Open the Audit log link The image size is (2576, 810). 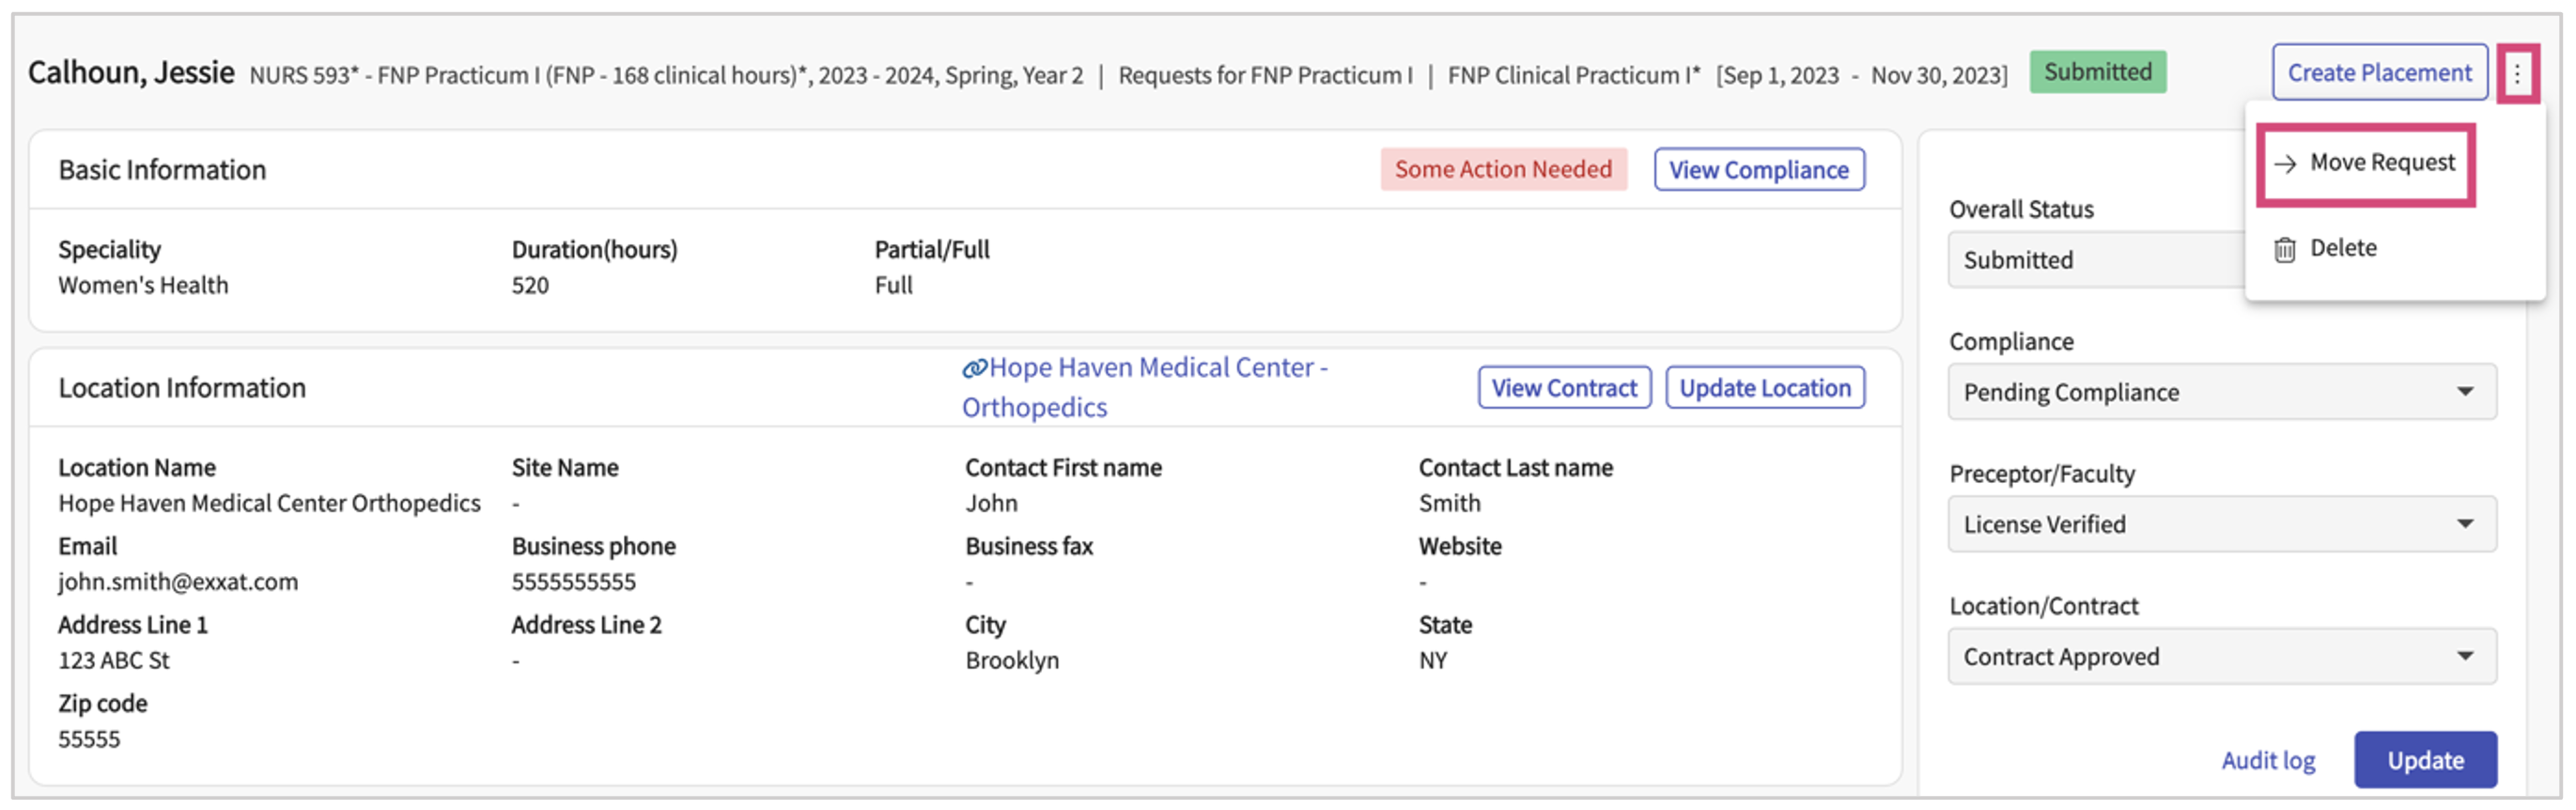click(2267, 760)
